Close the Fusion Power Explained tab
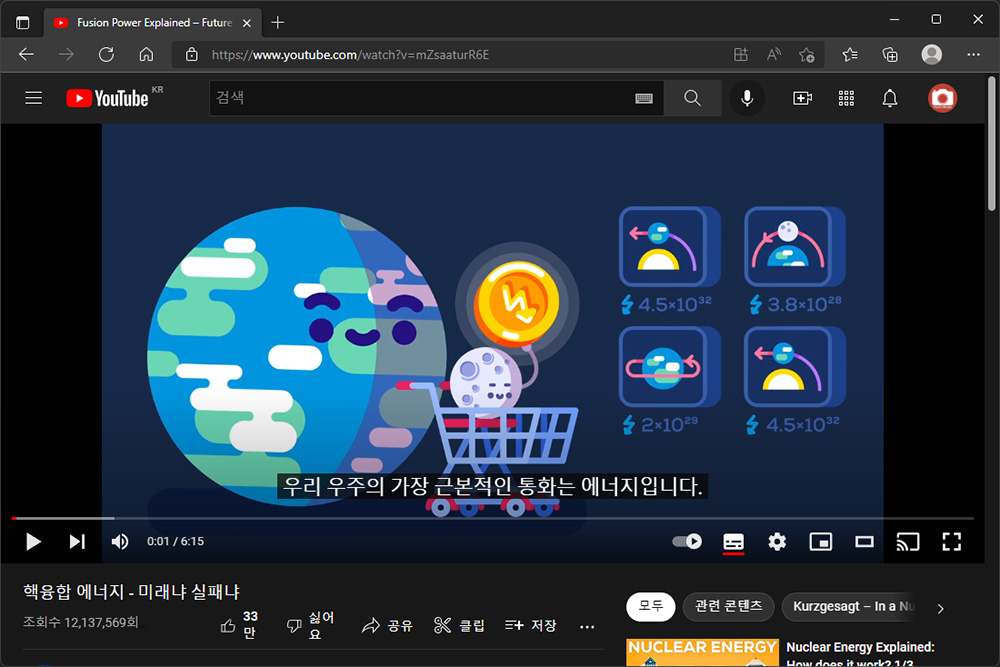The height and width of the screenshot is (667, 1000). pos(247,23)
